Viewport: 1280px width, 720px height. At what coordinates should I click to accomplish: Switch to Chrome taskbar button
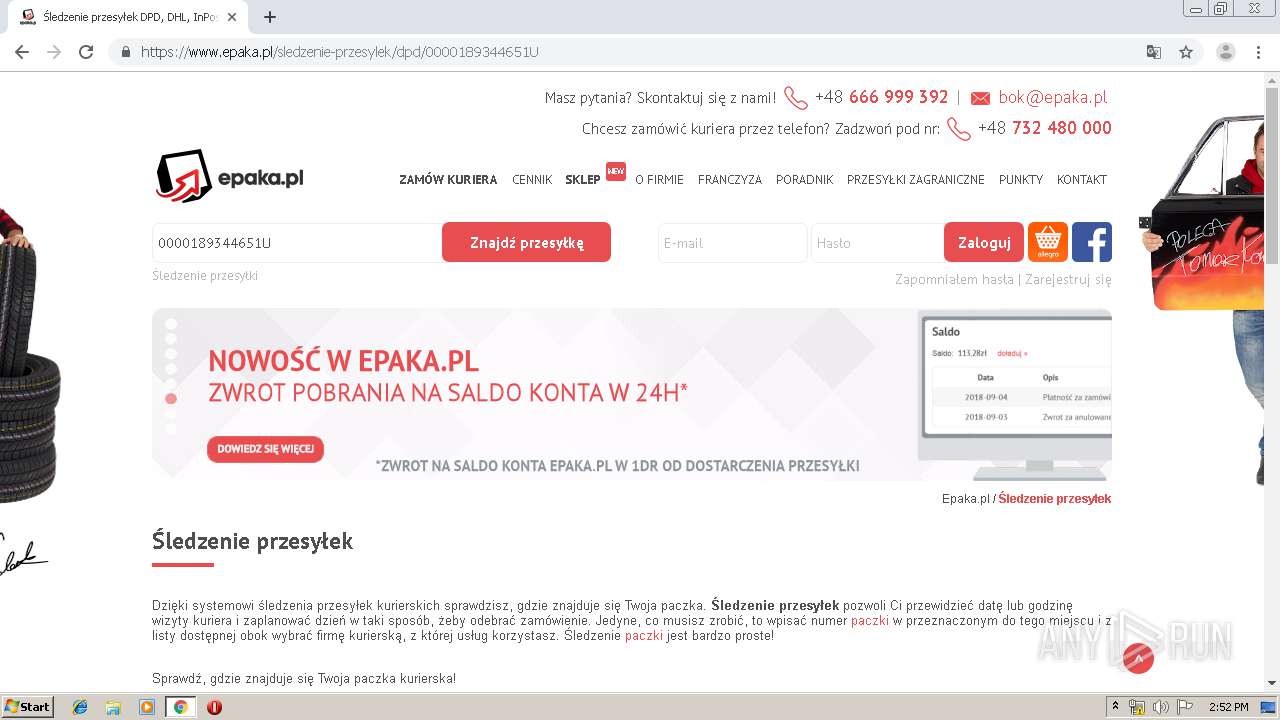[x=180, y=707]
